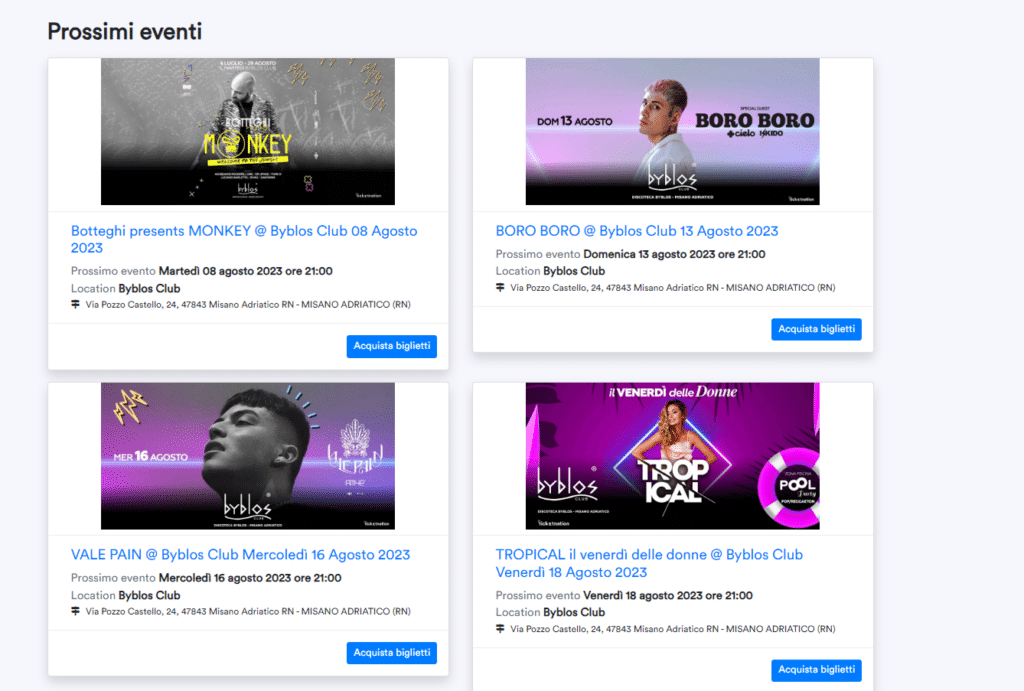Click the TROPICAL pool party poster image
This screenshot has width=1024, height=691.
[673, 456]
